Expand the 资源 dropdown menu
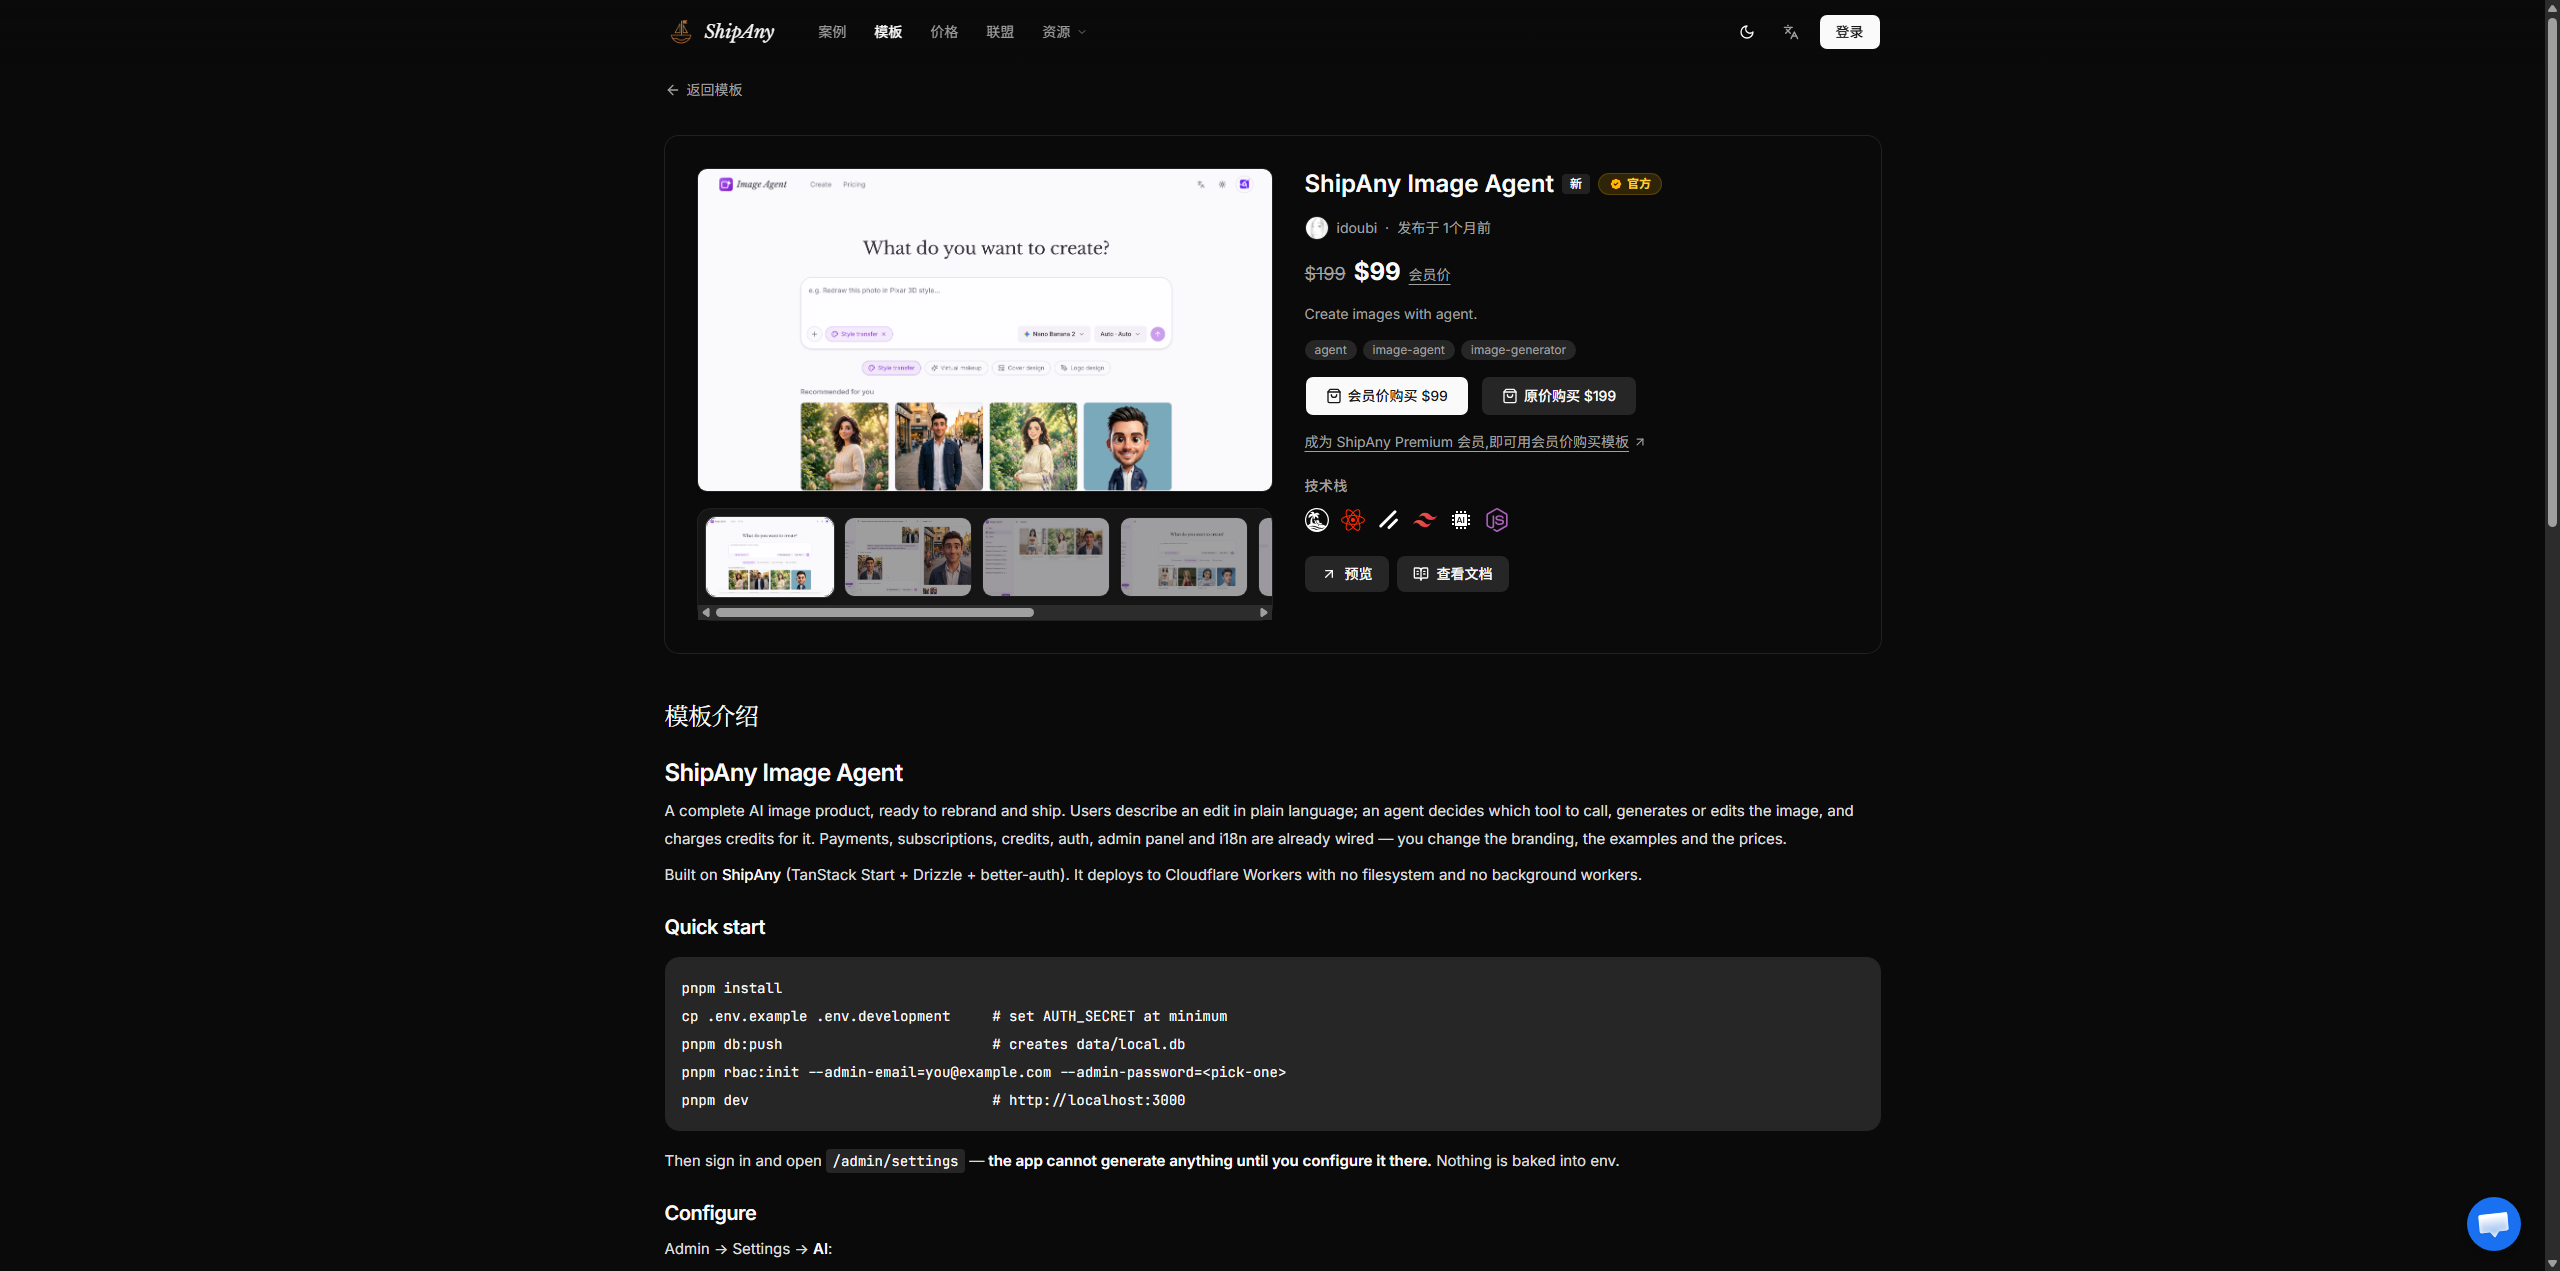 [1064, 32]
